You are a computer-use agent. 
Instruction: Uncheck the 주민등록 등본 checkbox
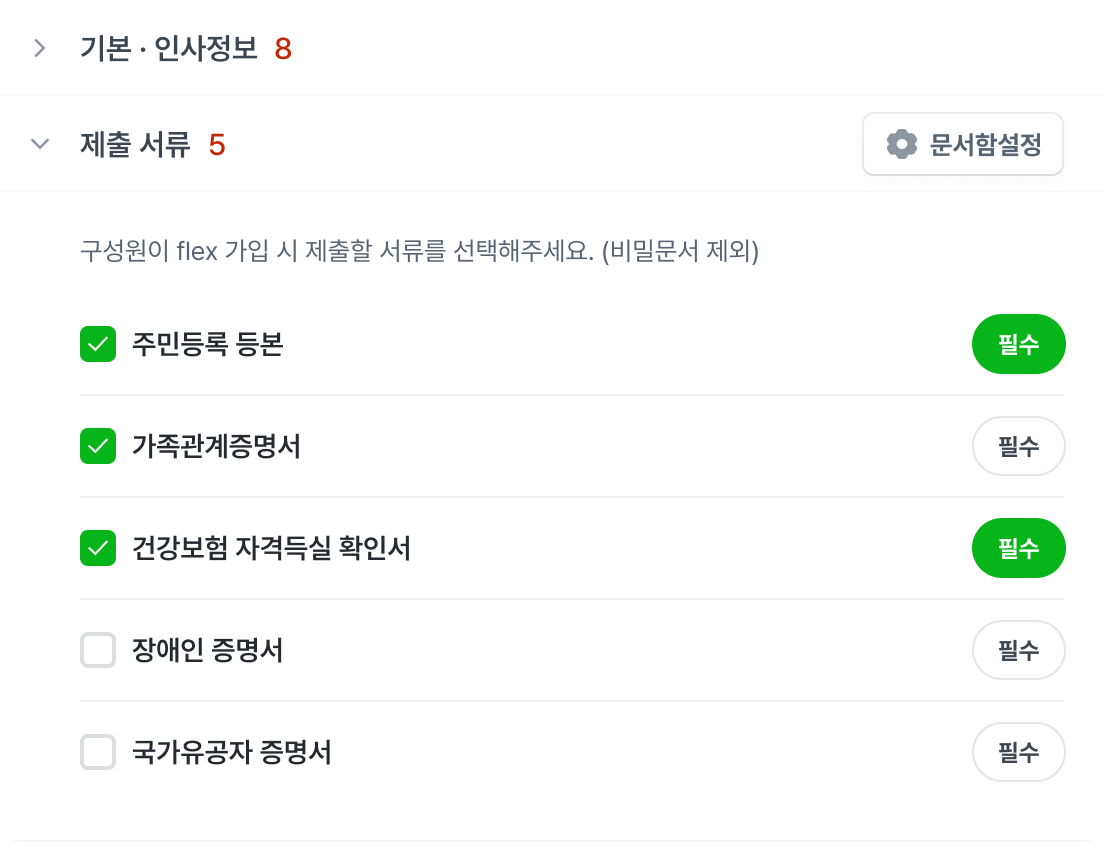98,345
